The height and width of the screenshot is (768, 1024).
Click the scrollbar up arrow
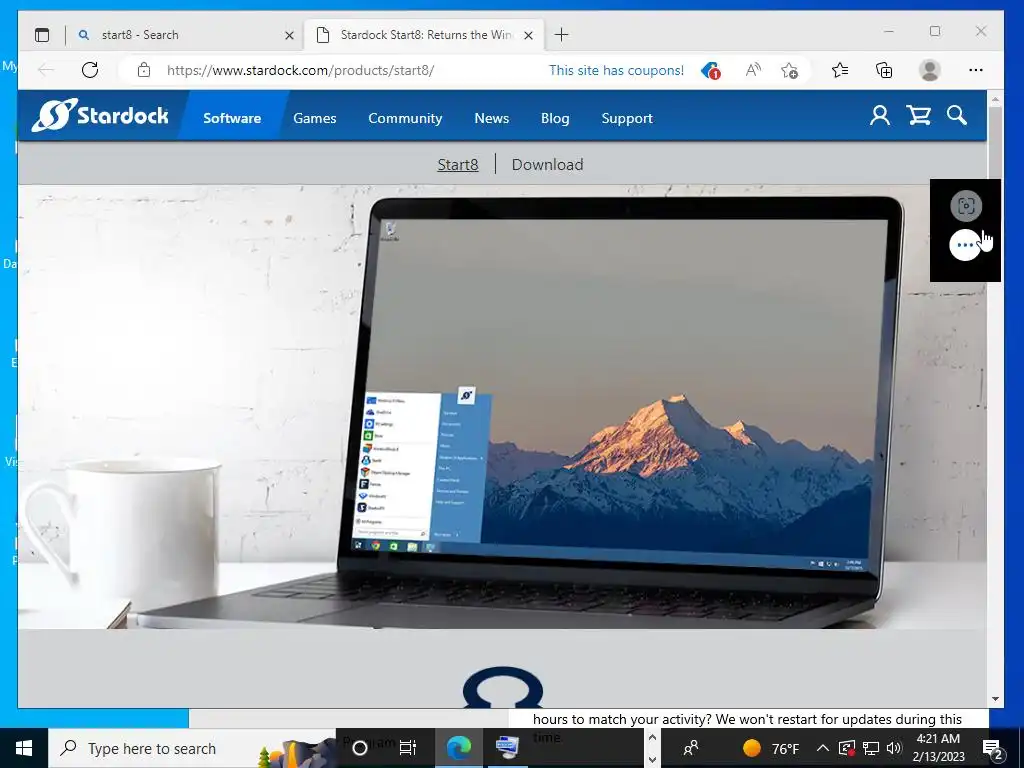click(995, 100)
